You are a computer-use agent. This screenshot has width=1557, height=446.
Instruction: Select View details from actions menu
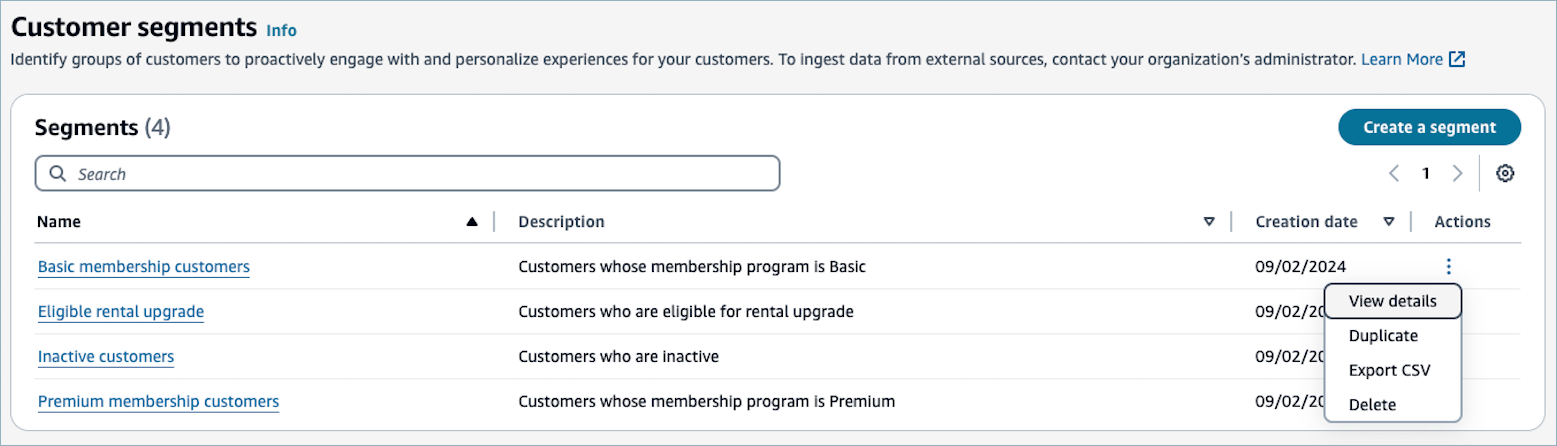pyautogui.click(x=1392, y=301)
